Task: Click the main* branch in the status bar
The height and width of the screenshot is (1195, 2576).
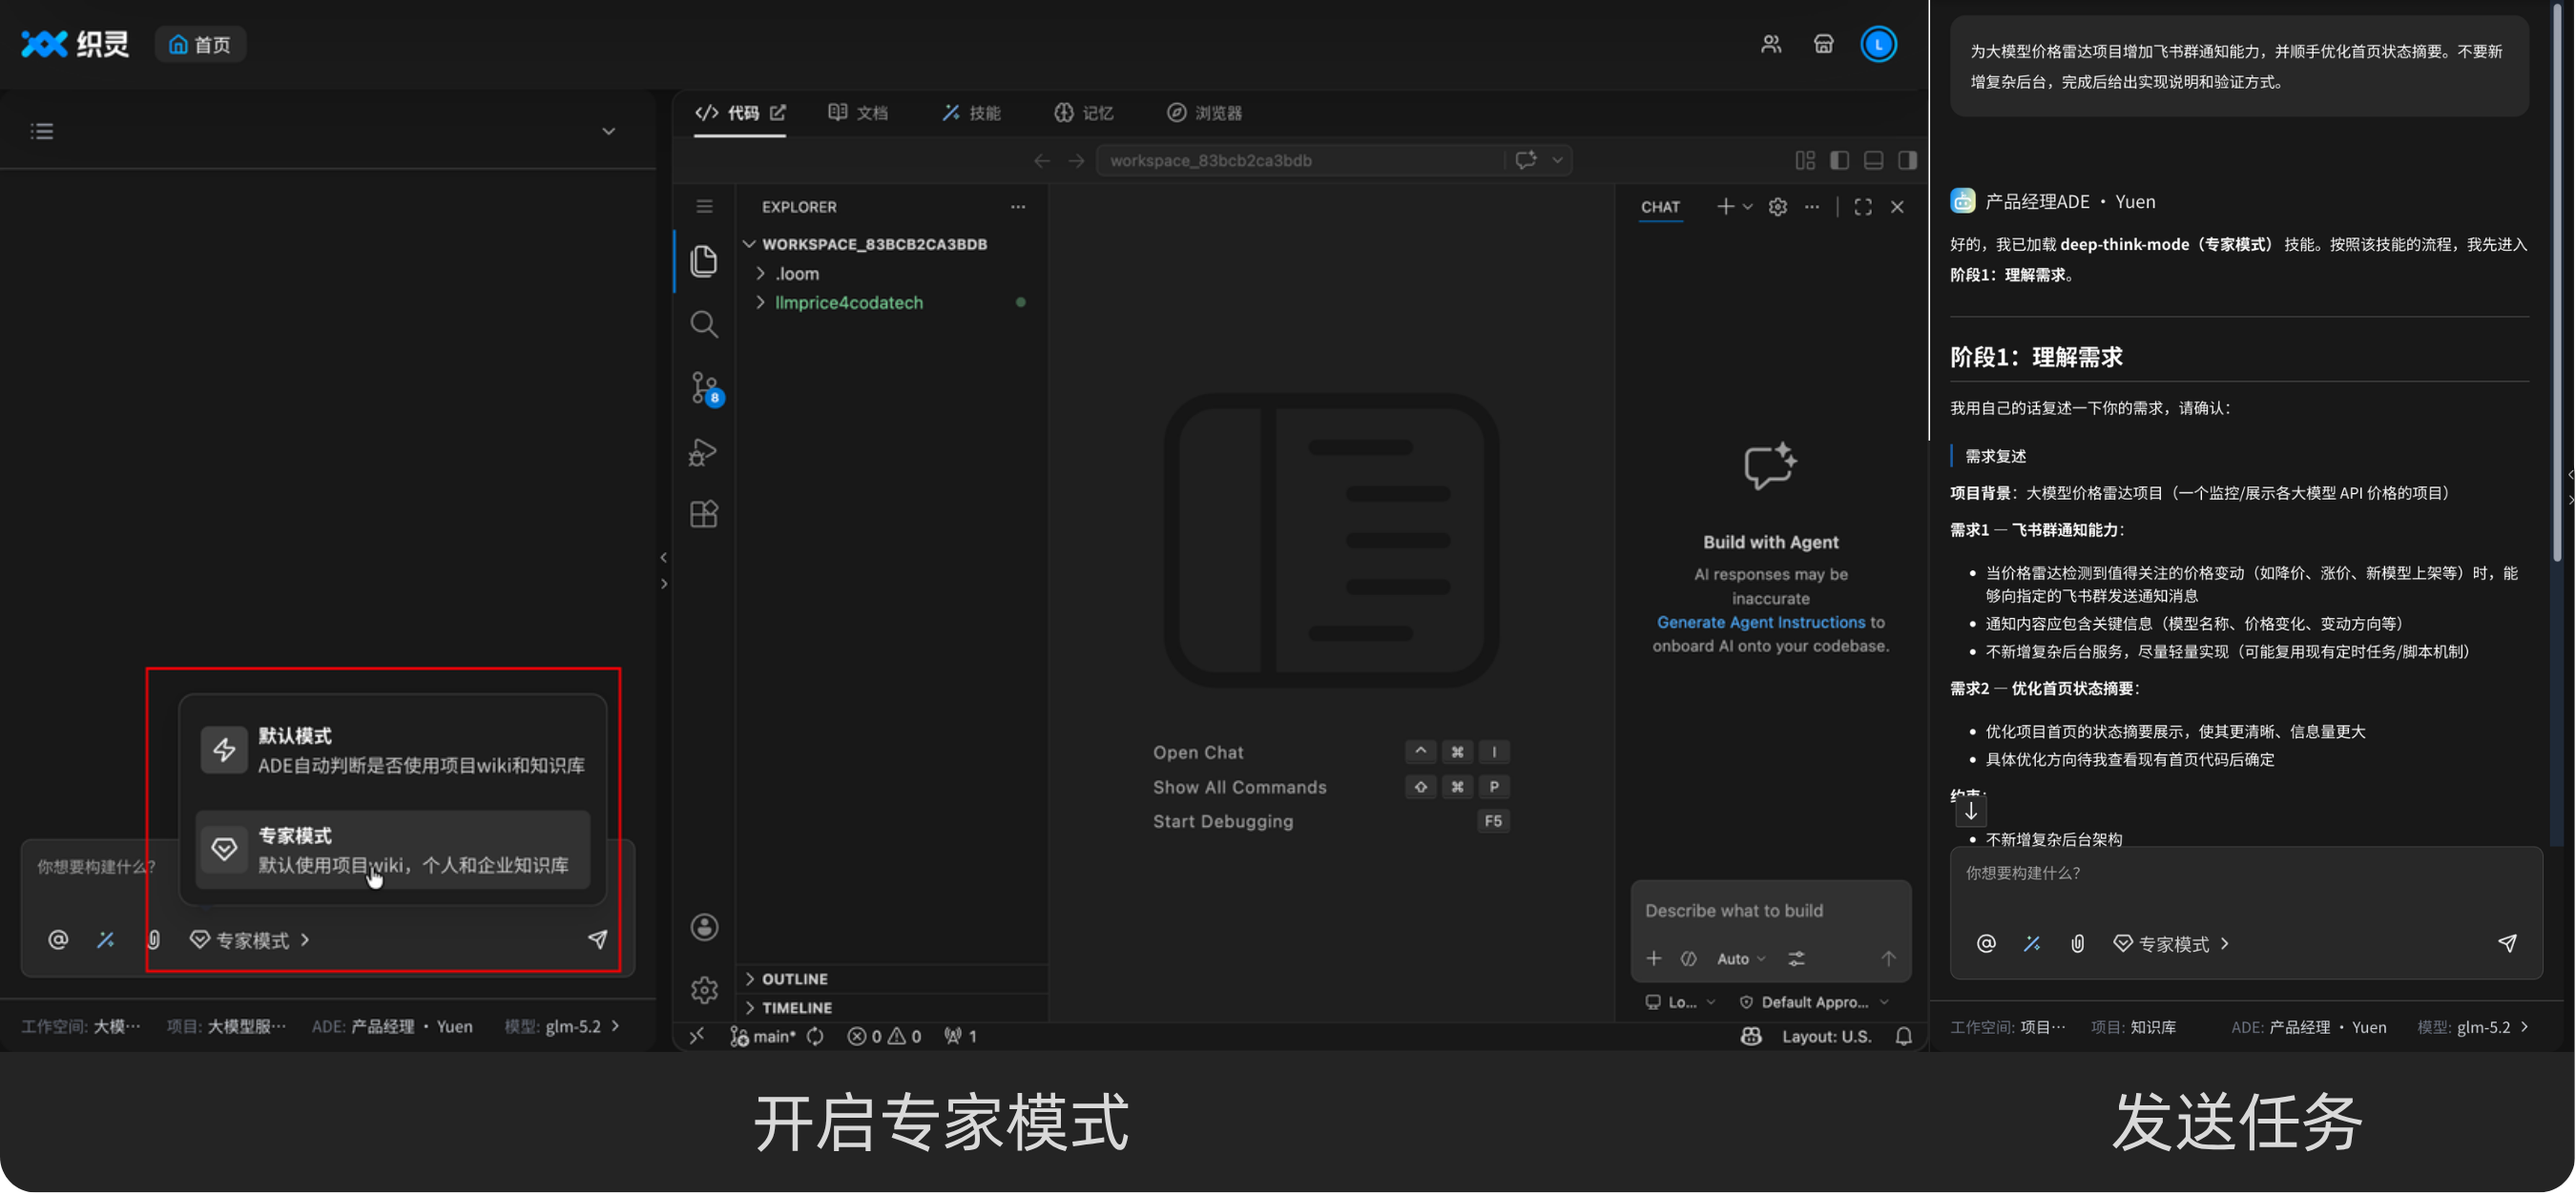Action: (763, 1036)
